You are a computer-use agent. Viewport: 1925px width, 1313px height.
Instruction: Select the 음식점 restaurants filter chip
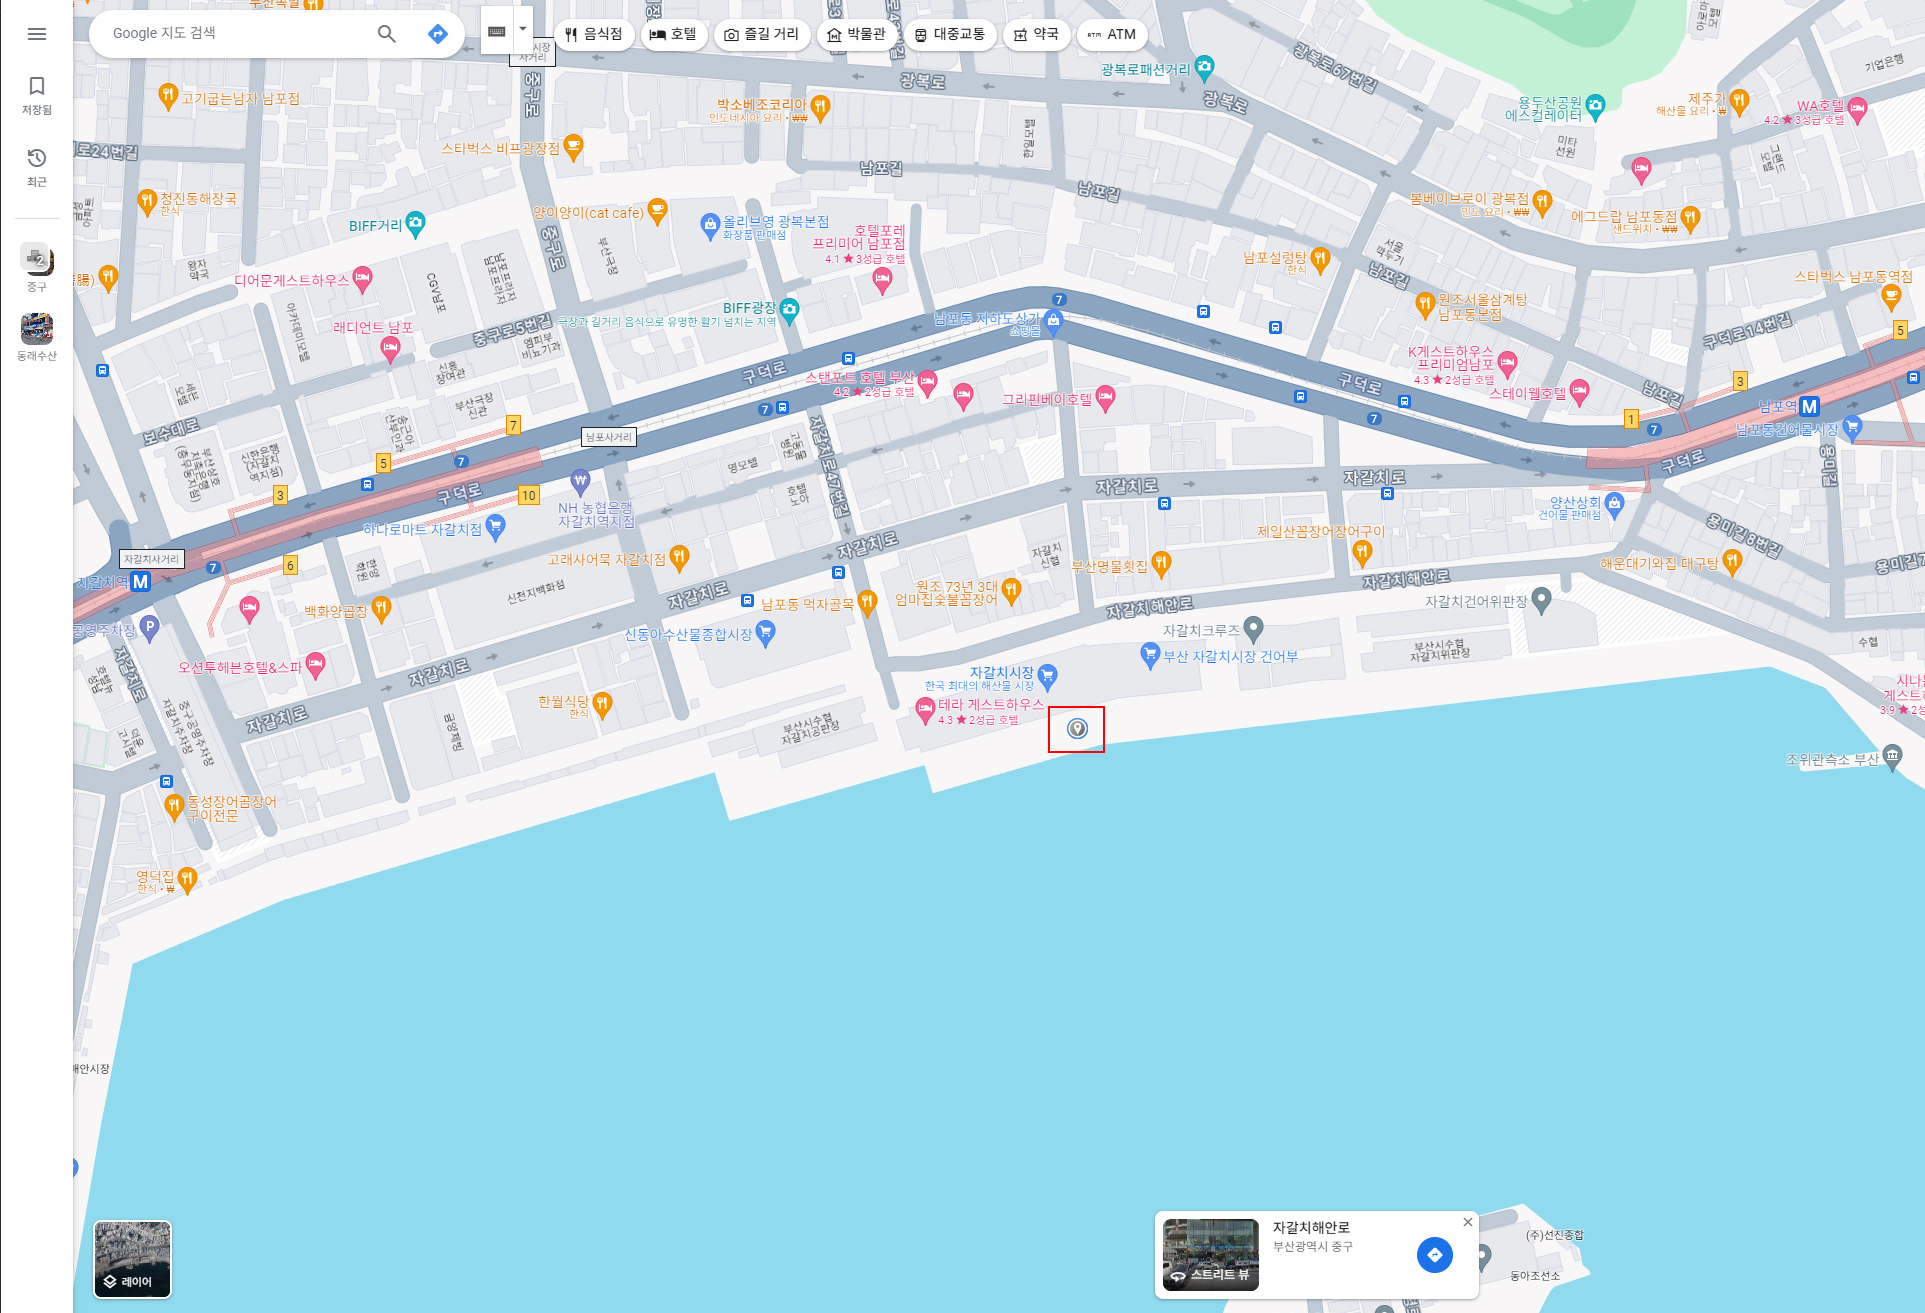594,34
